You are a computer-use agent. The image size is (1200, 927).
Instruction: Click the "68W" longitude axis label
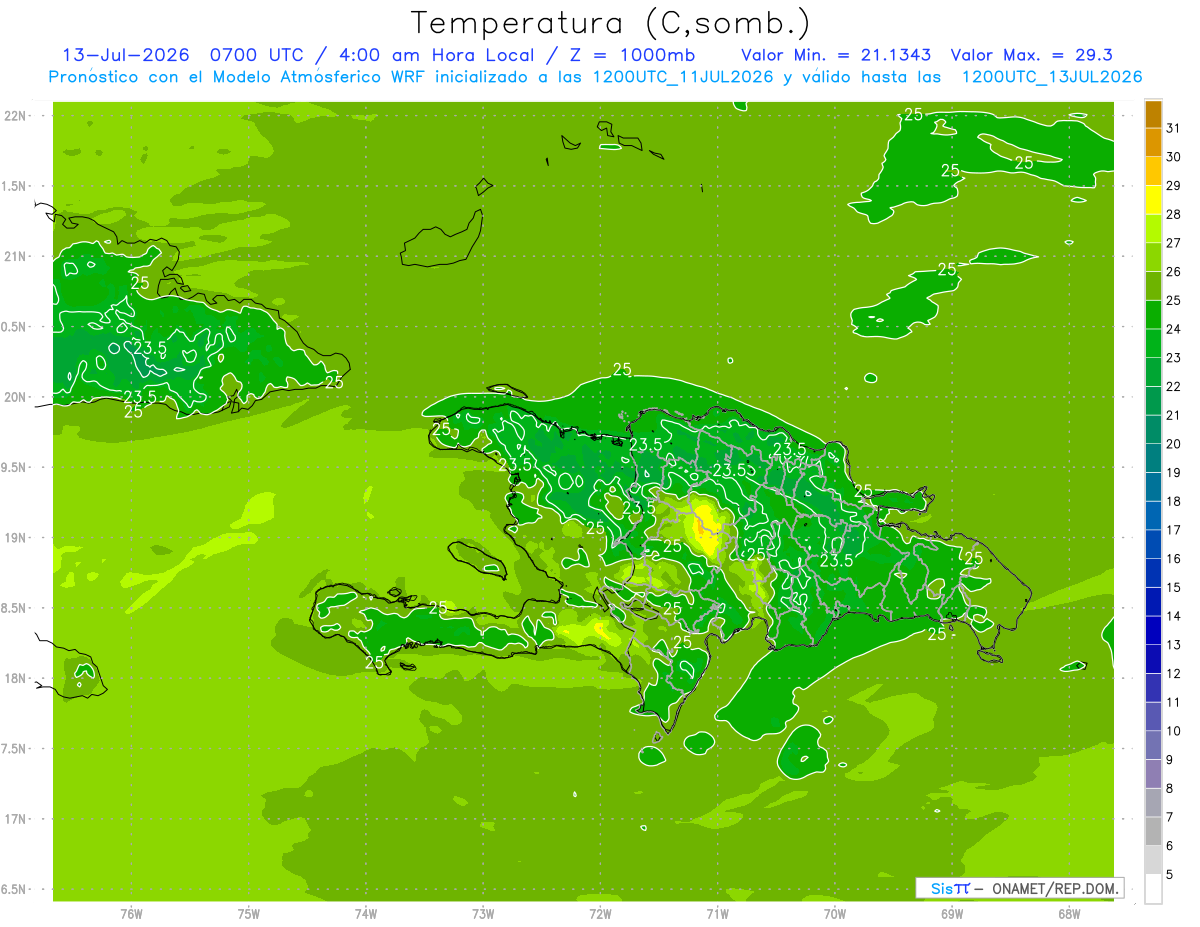pos(1069,914)
